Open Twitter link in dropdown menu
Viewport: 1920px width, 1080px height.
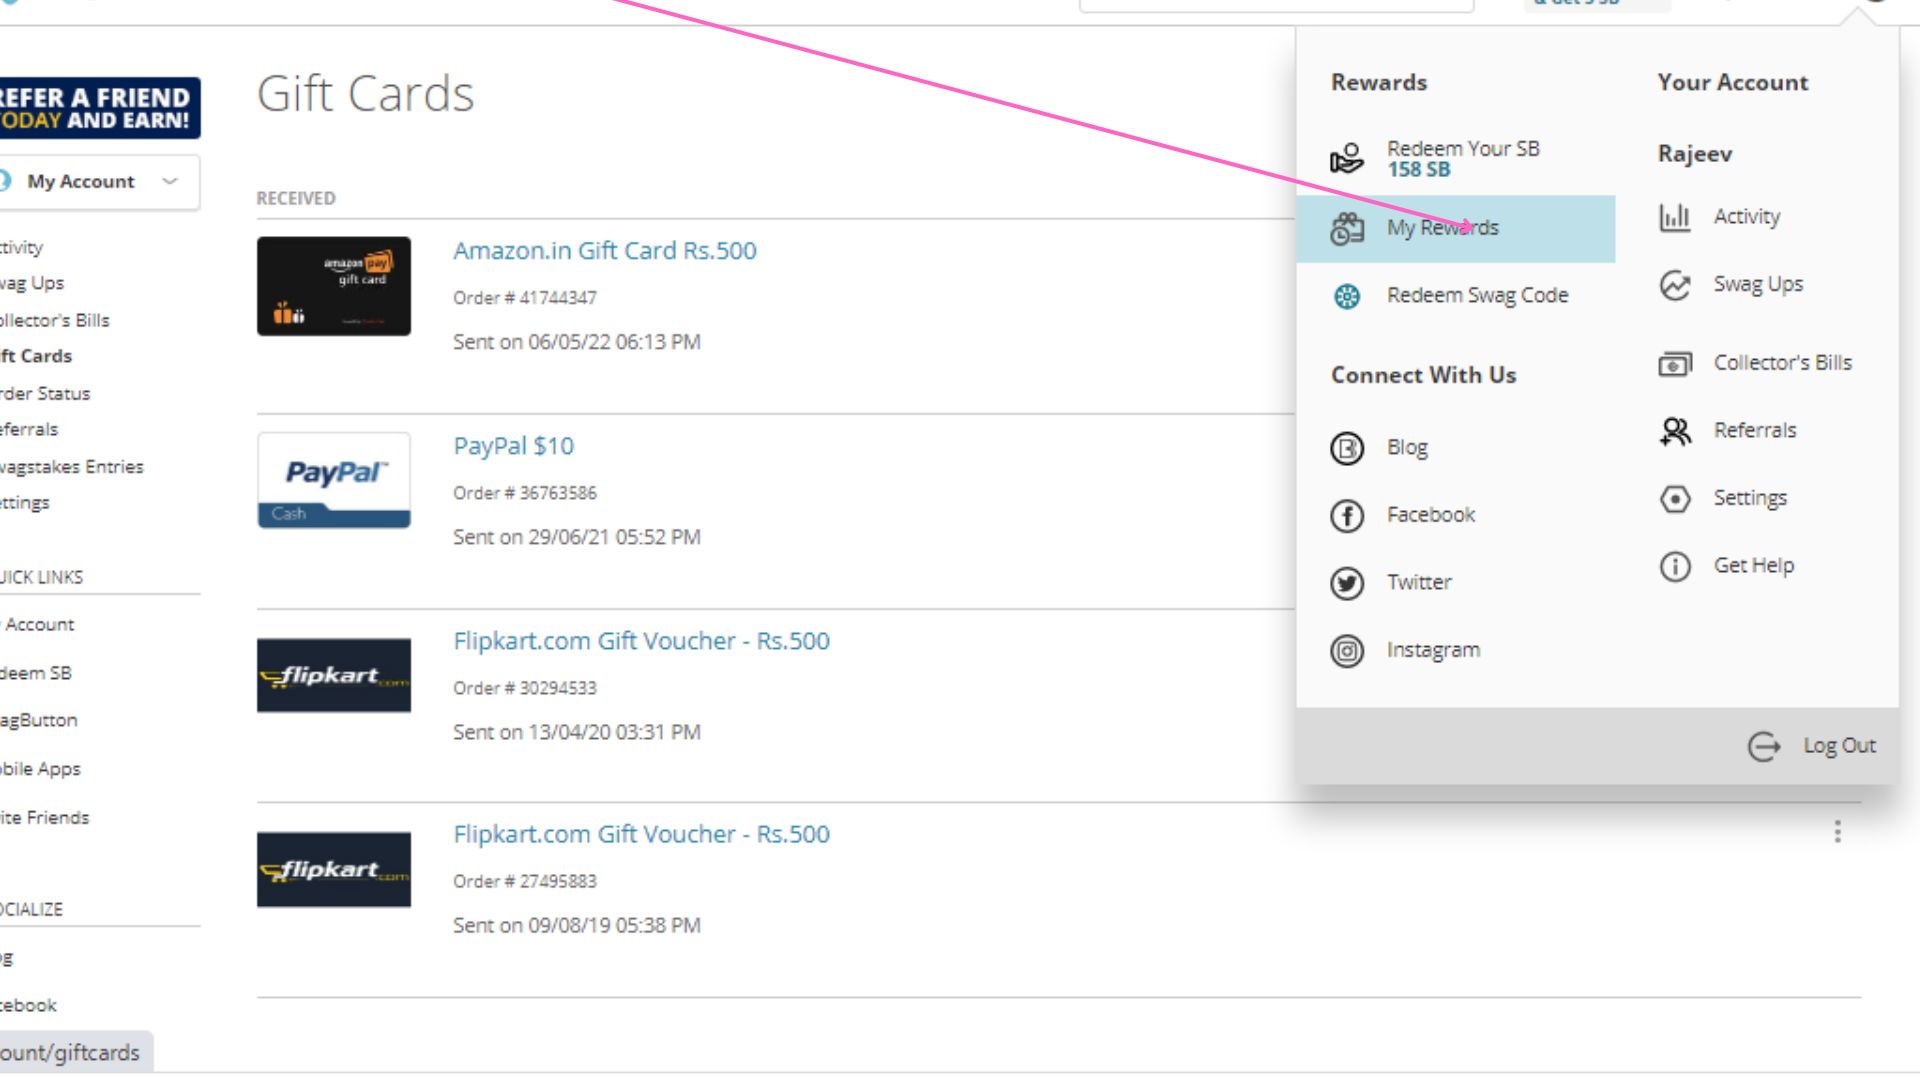click(x=1419, y=583)
